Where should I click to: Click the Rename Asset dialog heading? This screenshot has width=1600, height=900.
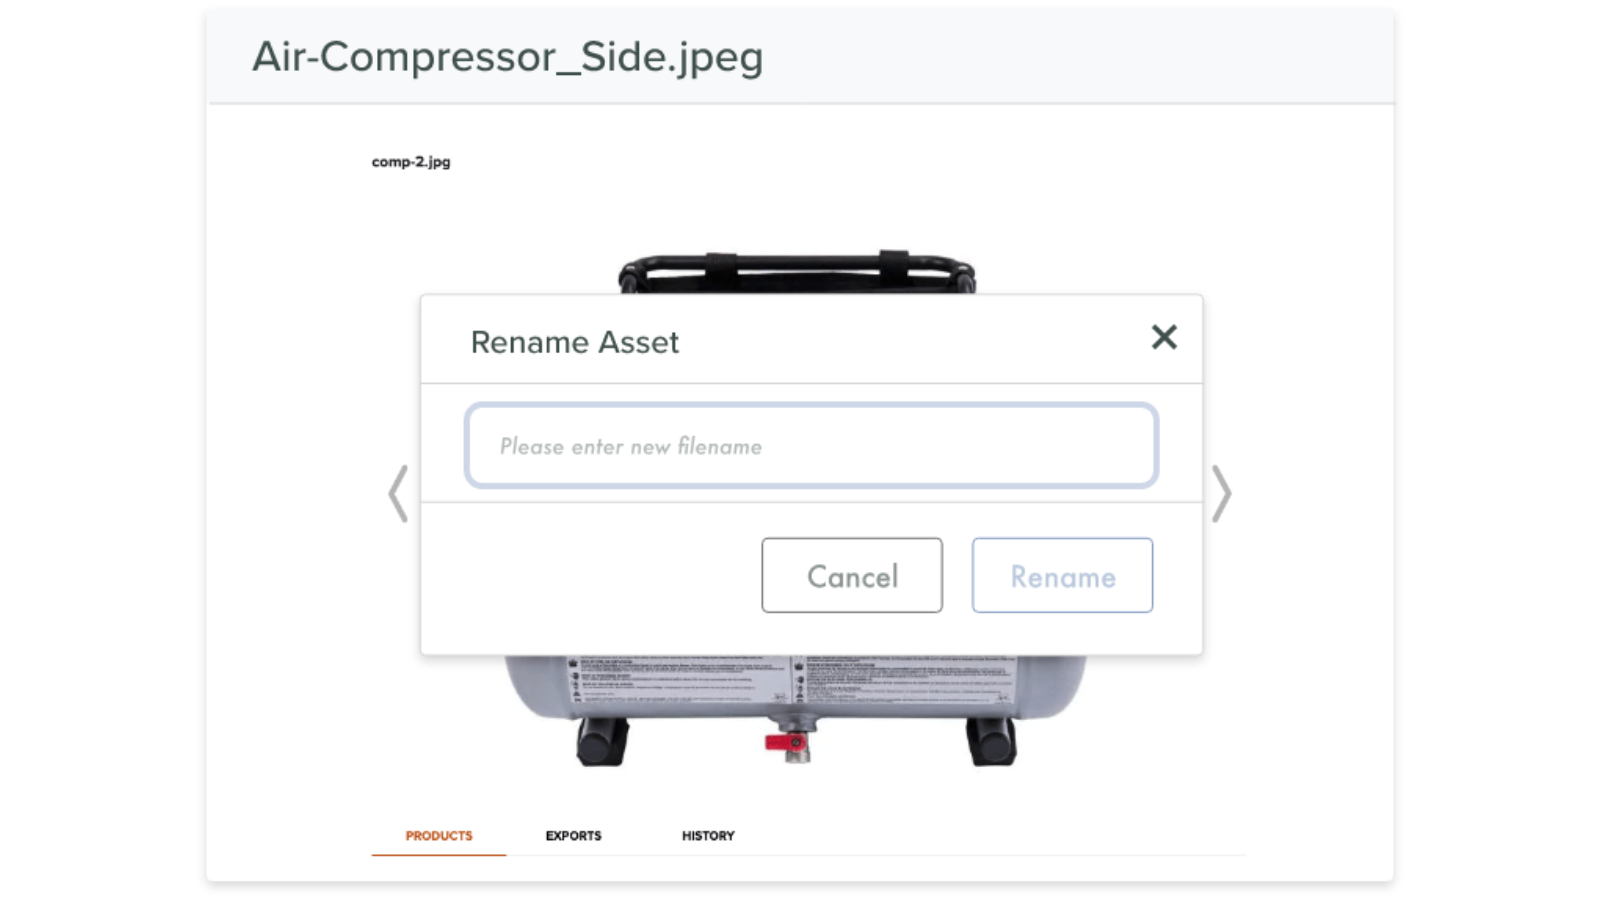click(575, 342)
